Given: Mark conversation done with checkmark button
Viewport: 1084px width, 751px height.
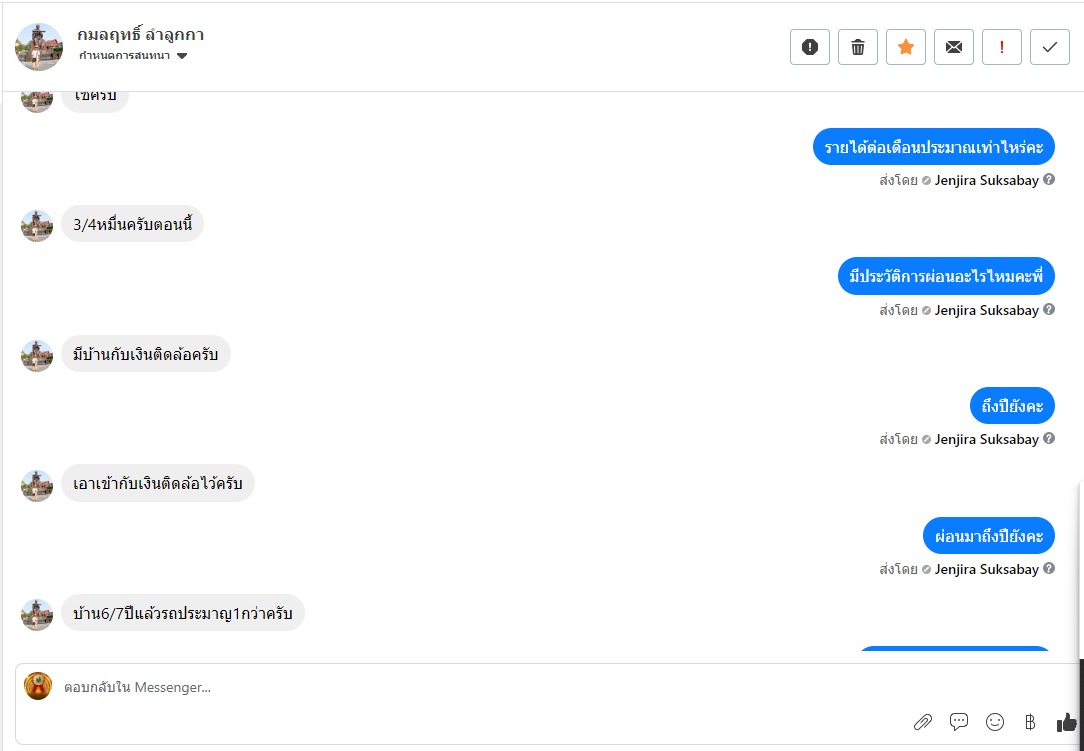Looking at the screenshot, I should [x=1050, y=47].
